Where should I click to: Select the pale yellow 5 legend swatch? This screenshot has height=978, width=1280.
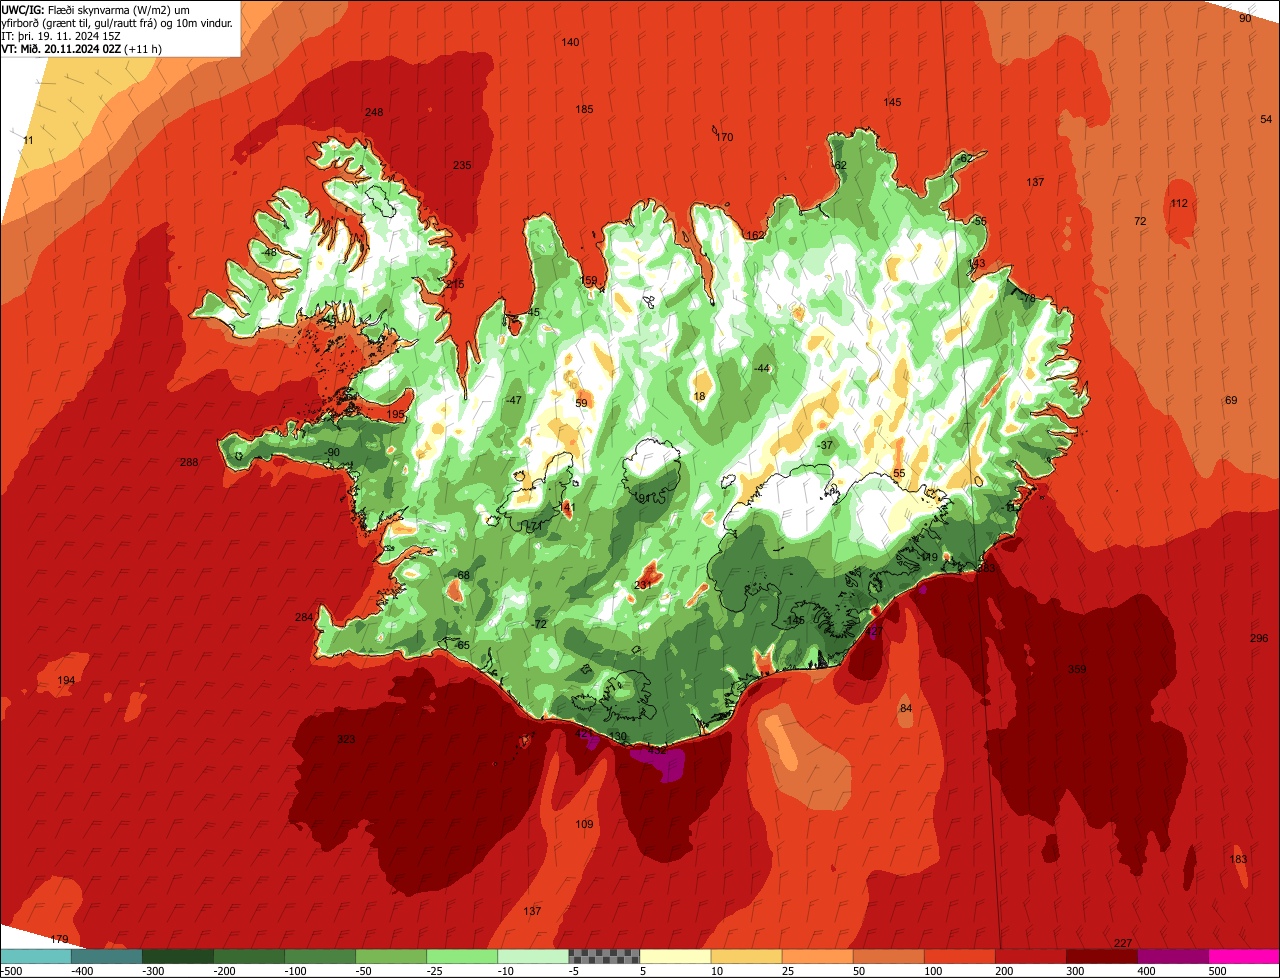[x=675, y=956]
